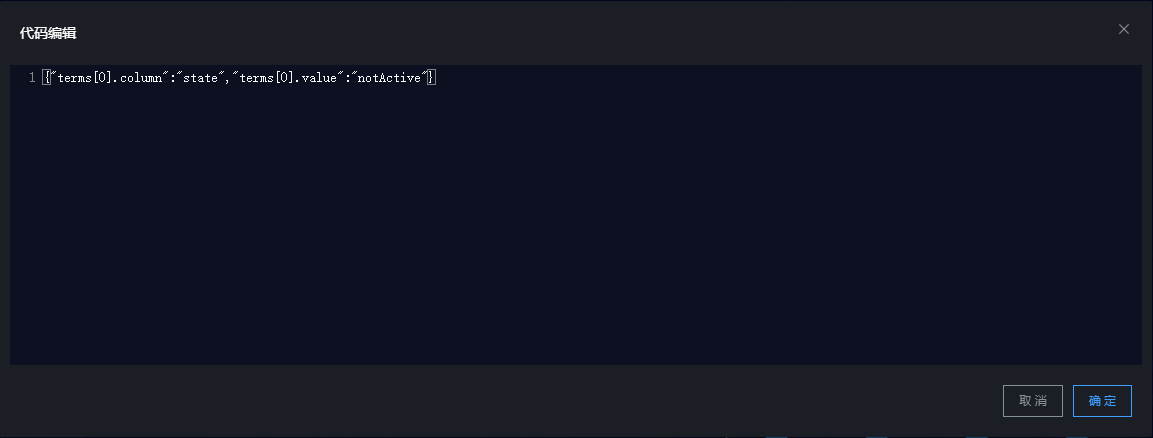1153x438 pixels.
Task: Click the 代码编辑 dialog title
Action: 48,33
